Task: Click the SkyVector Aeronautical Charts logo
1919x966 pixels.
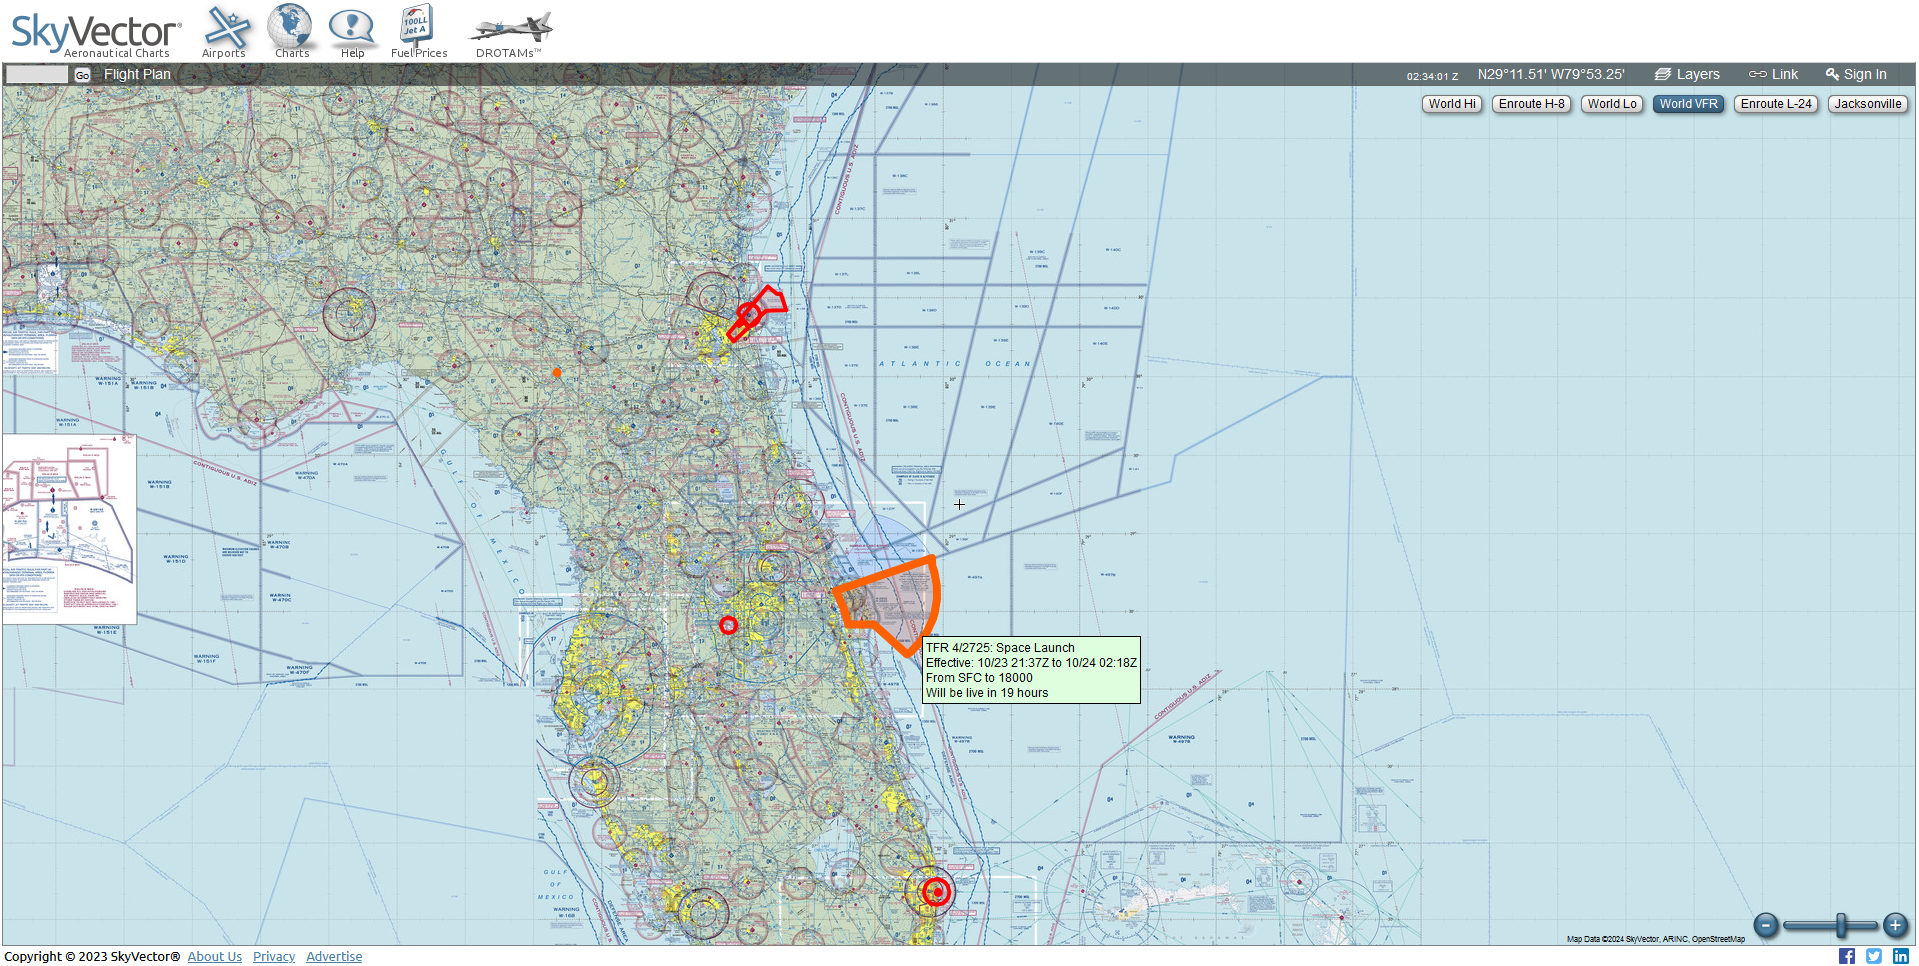Action: (96, 35)
